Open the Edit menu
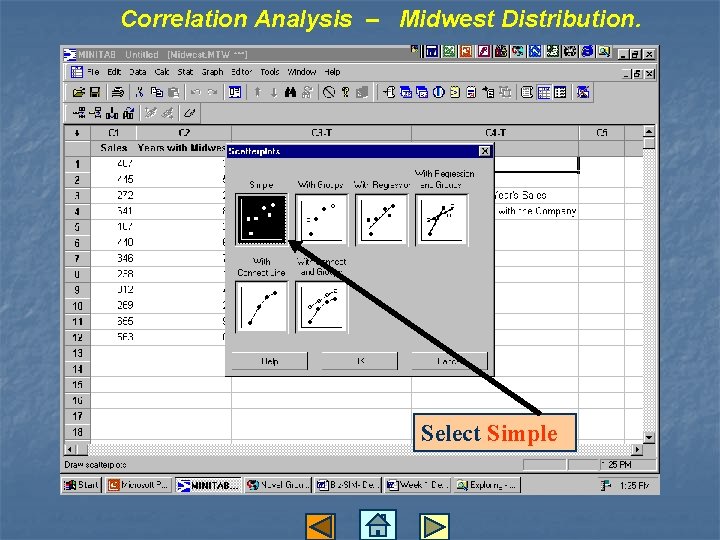 [114, 72]
